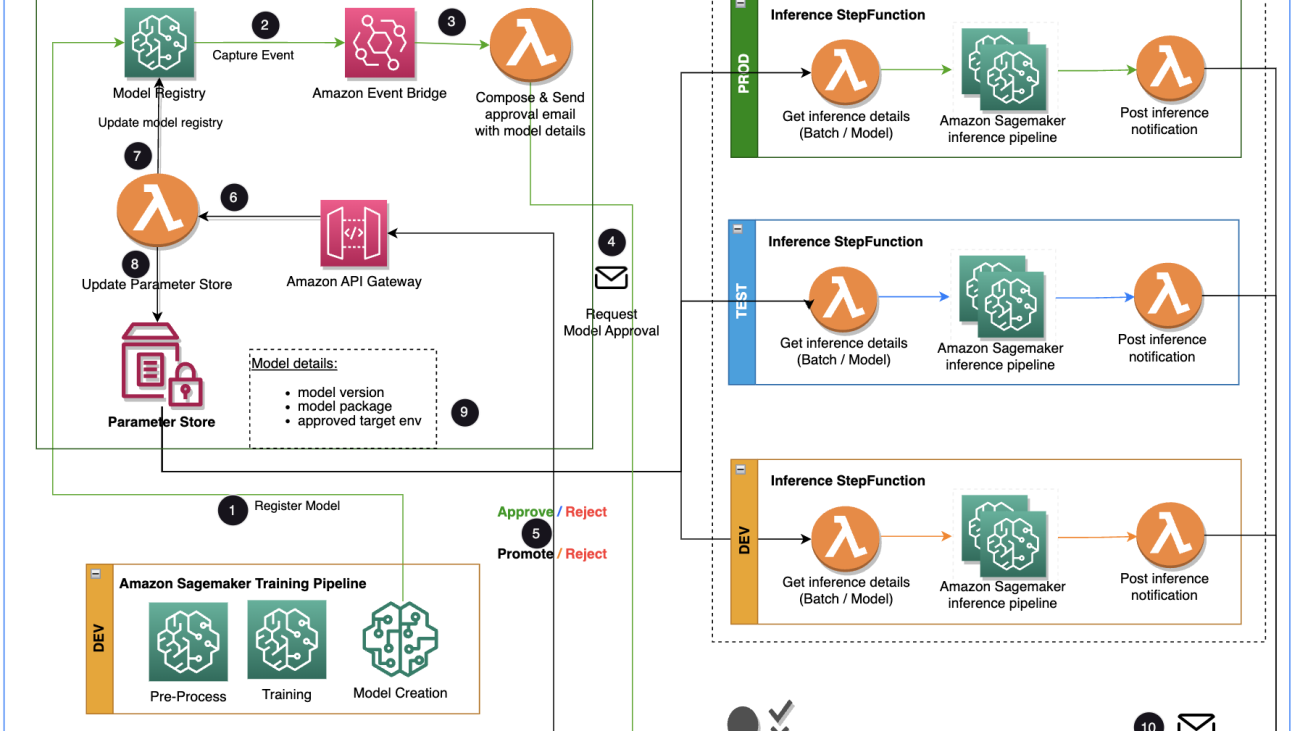Select the Amazon API Gateway label
Image resolution: width=1300 pixels, height=731 pixels.
coord(354,282)
